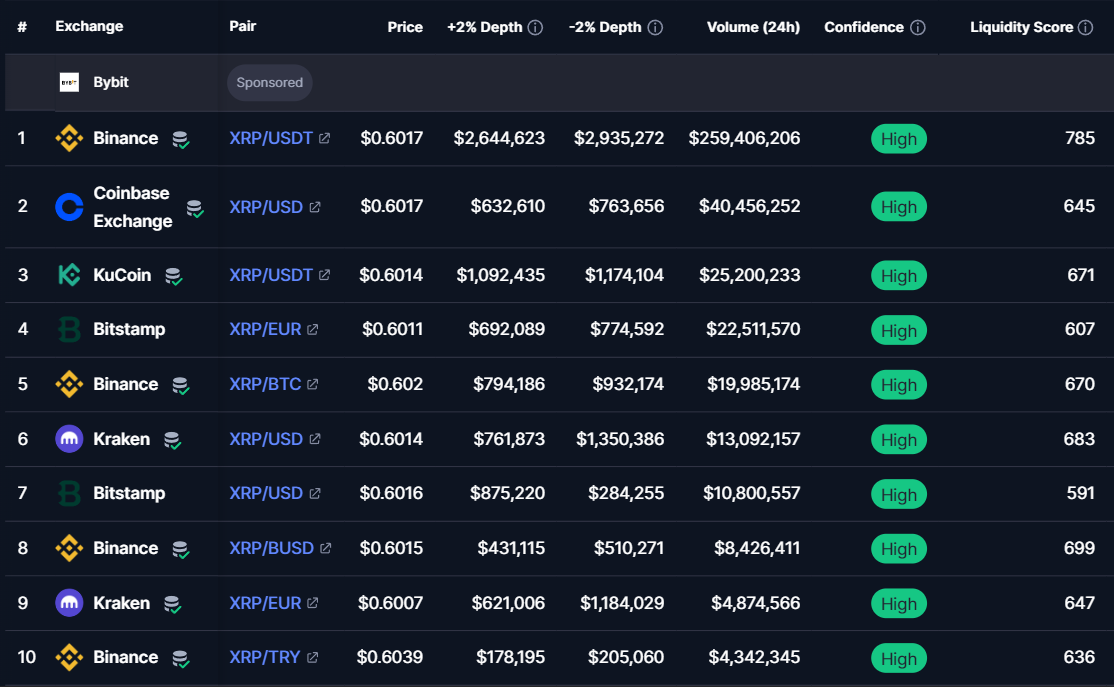The width and height of the screenshot is (1114, 687).
Task: Open the Coinbase XRP/USD pair link
Action: (x=266, y=207)
